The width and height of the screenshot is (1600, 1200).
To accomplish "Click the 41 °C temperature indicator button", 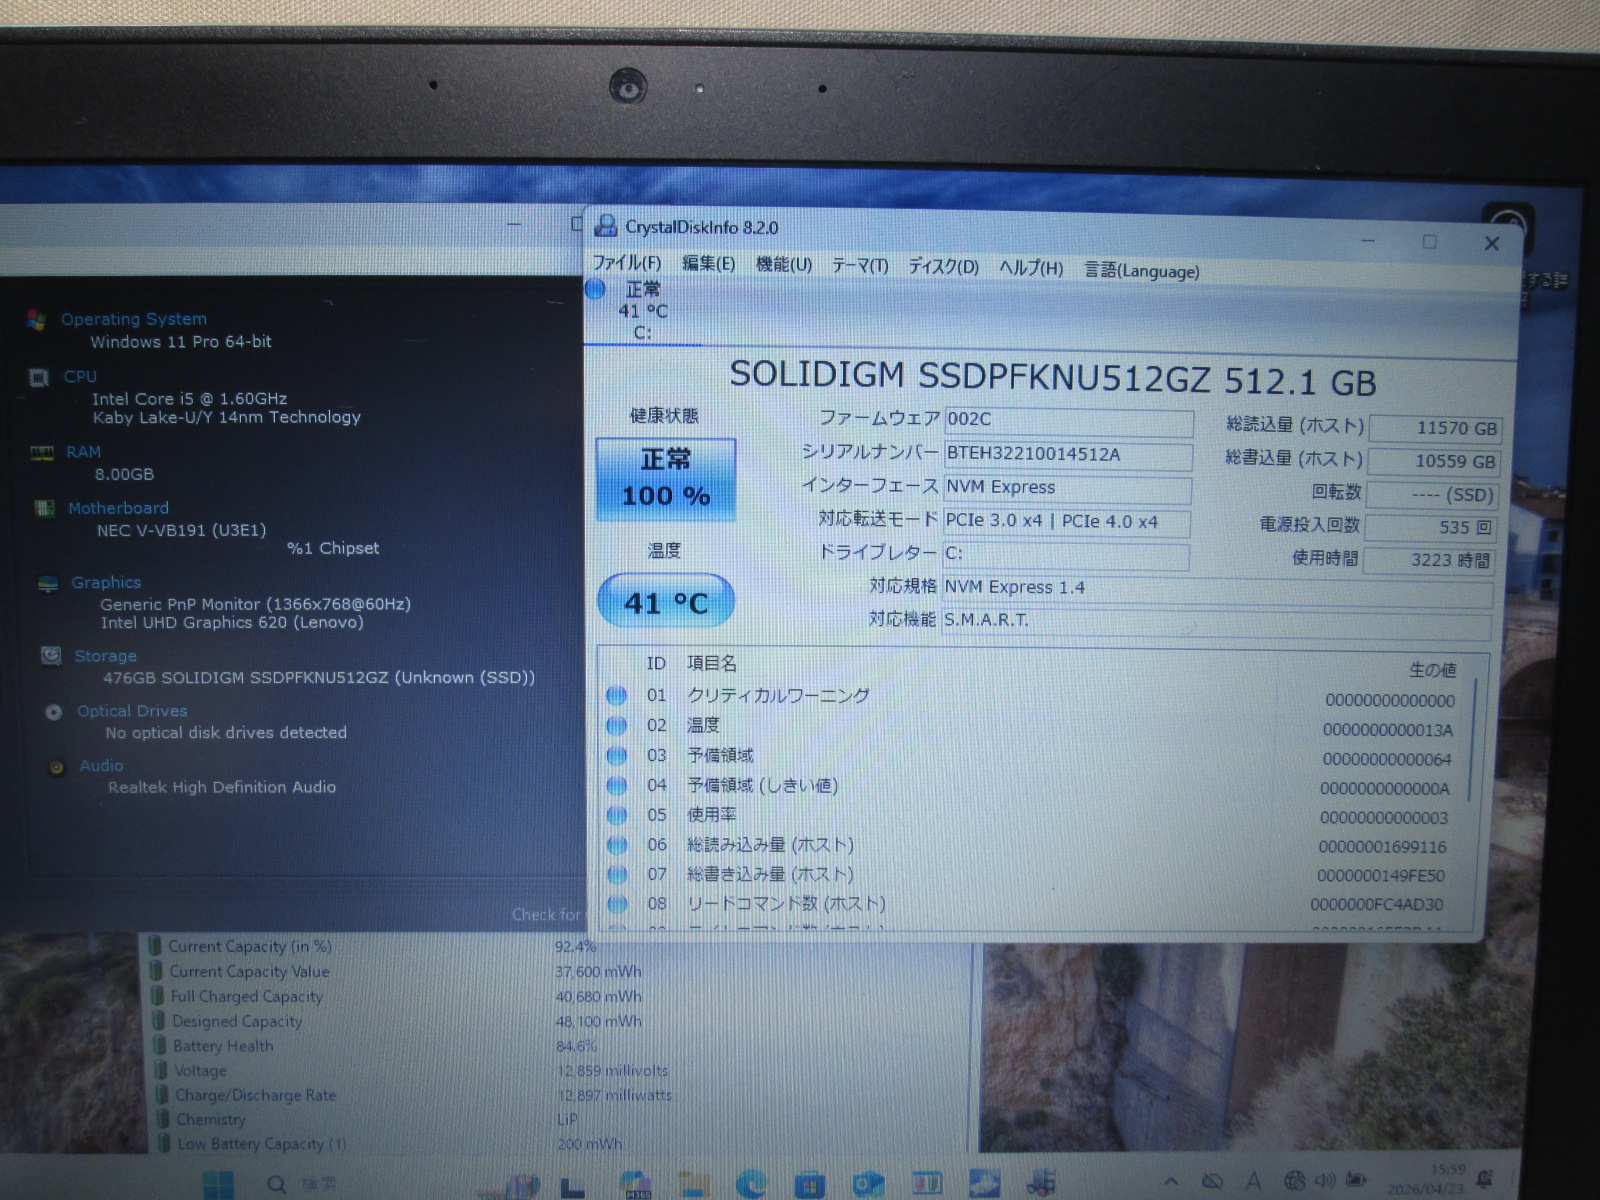I will 666,602.
